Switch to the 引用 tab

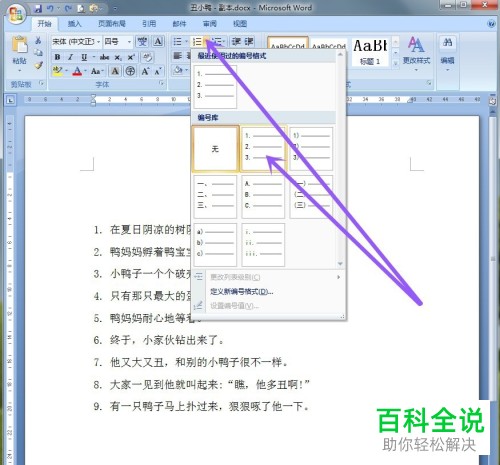click(x=149, y=24)
